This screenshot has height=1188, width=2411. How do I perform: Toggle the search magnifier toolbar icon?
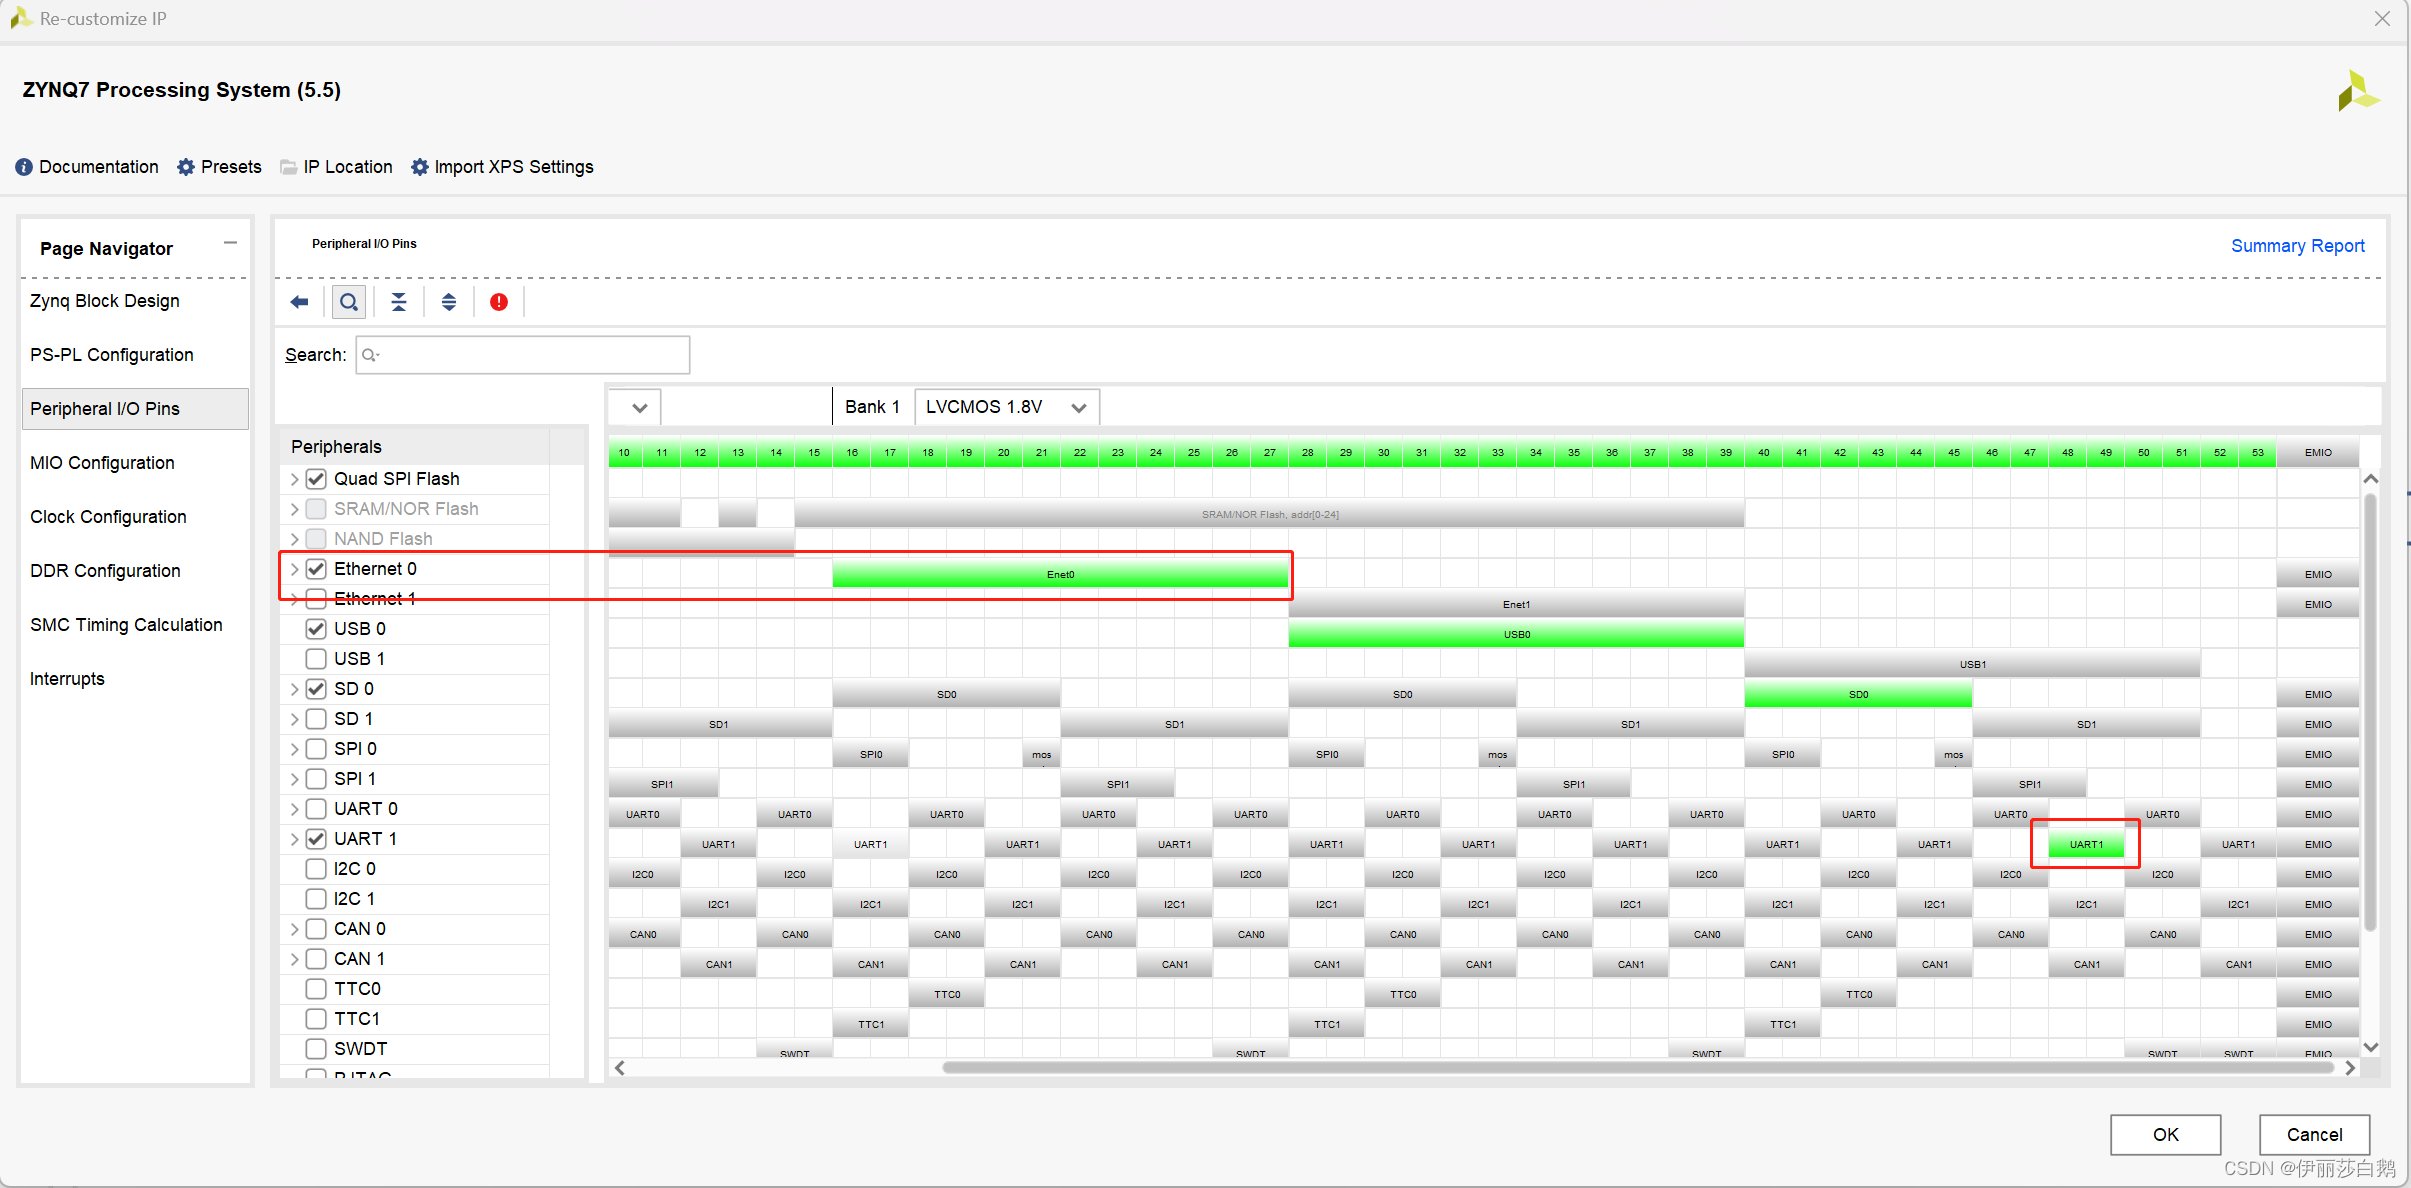(348, 302)
